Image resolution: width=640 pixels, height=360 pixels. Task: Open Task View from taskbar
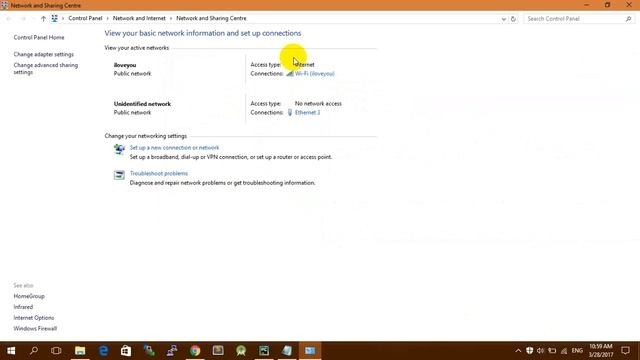tap(56, 351)
